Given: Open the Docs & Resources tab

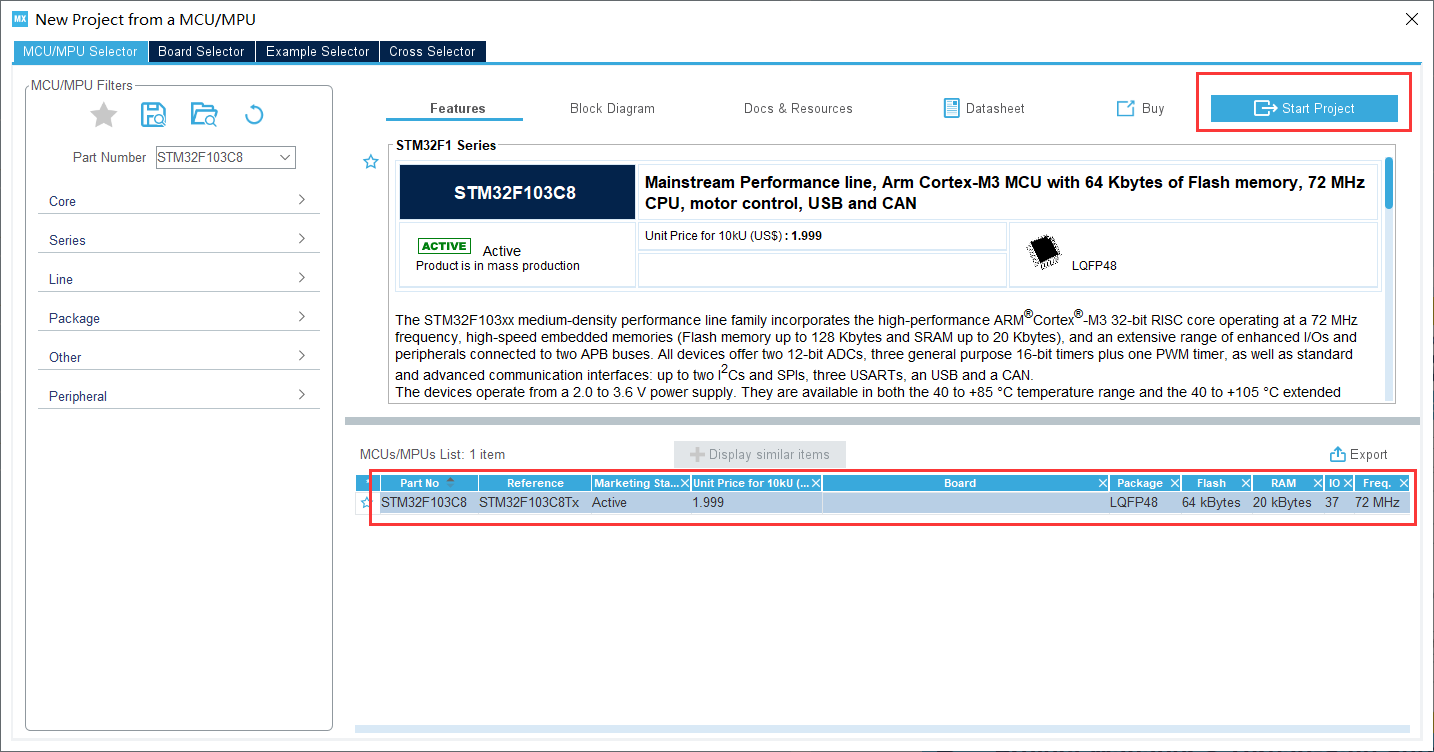Looking at the screenshot, I should [798, 108].
